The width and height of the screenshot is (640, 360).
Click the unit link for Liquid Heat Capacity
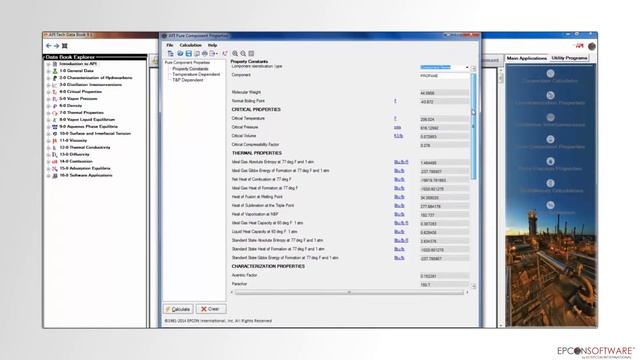tap(399, 232)
